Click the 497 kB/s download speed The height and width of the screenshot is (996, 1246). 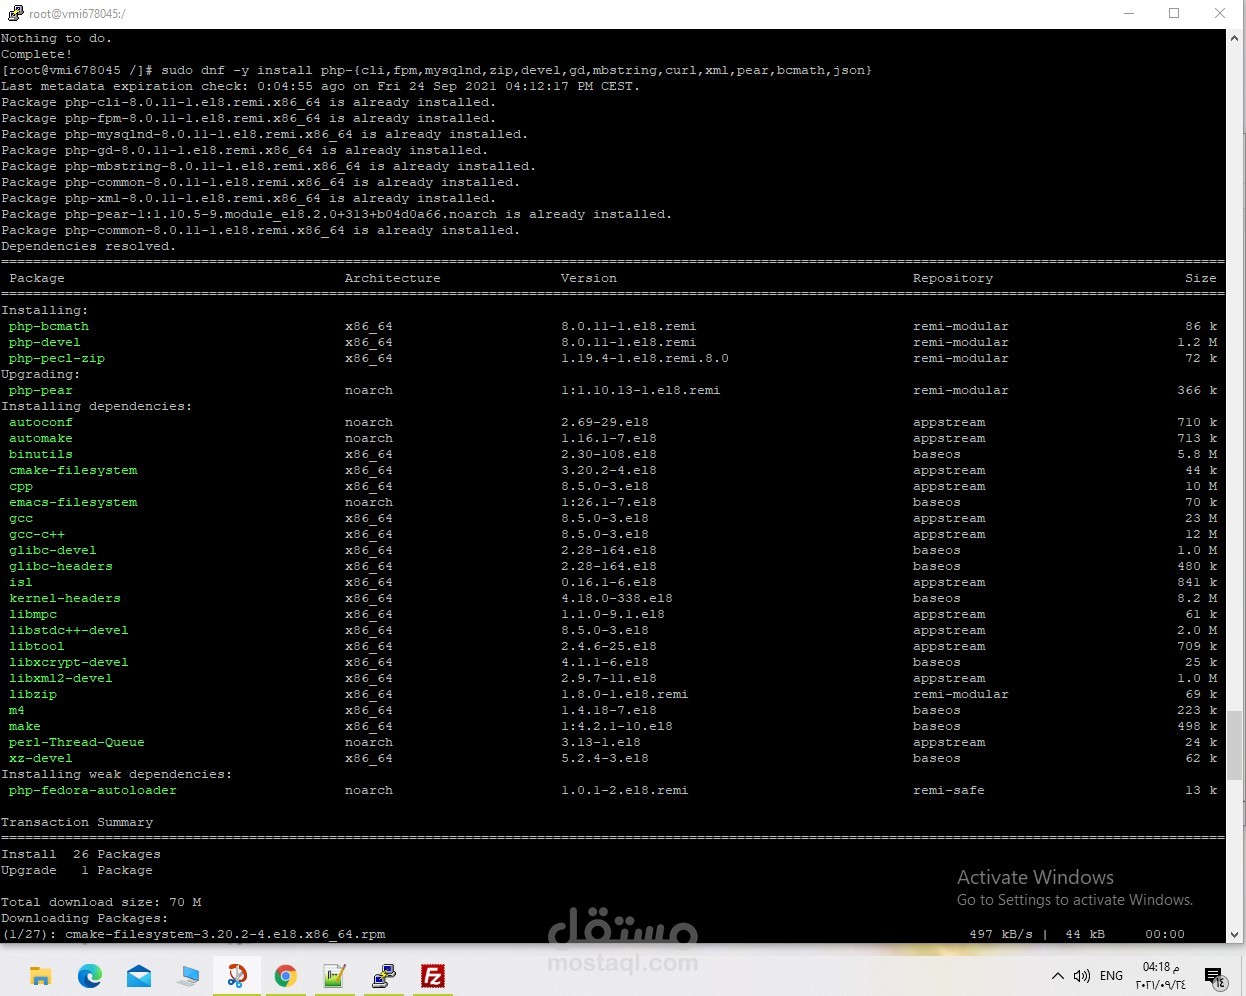click(1001, 934)
